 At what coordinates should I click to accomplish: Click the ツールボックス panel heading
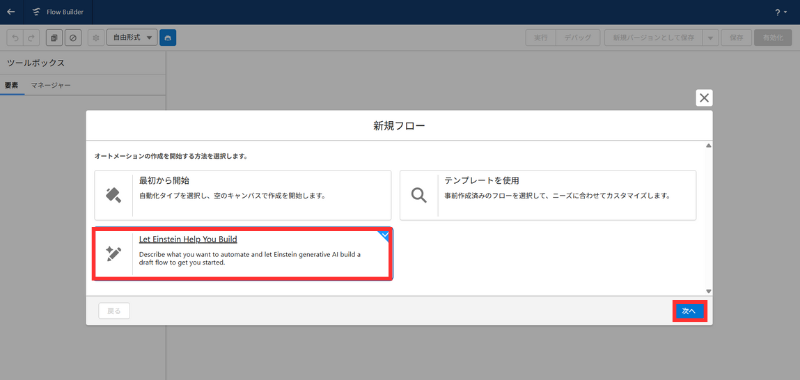point(36,63)
